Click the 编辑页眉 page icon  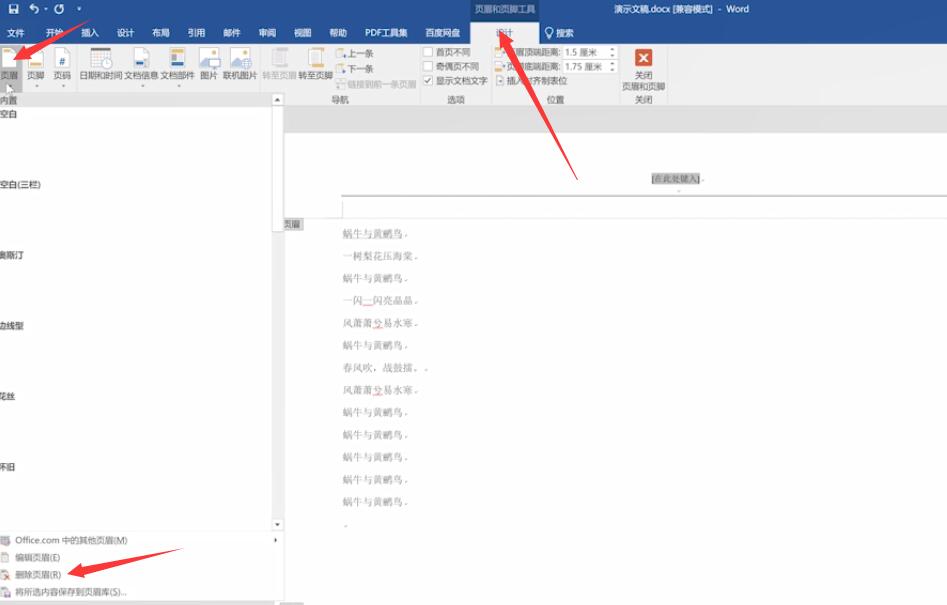point(5,557)
